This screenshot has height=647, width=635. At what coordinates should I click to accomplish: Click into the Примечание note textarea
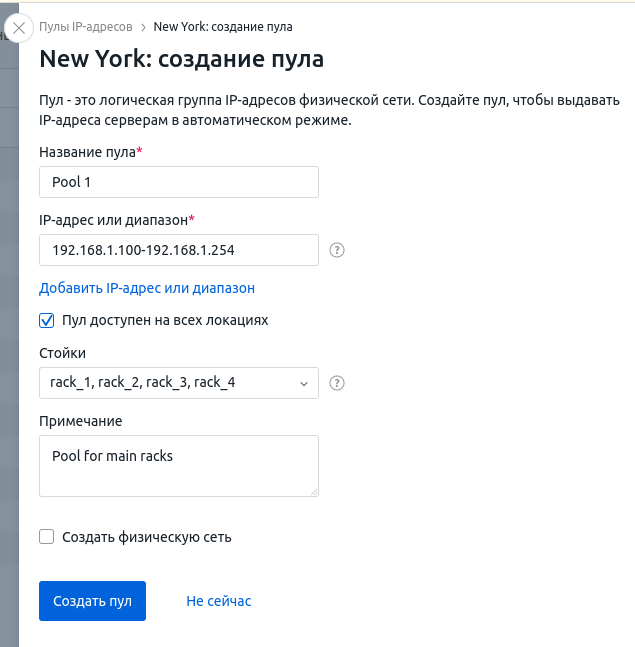coord(178,465)
